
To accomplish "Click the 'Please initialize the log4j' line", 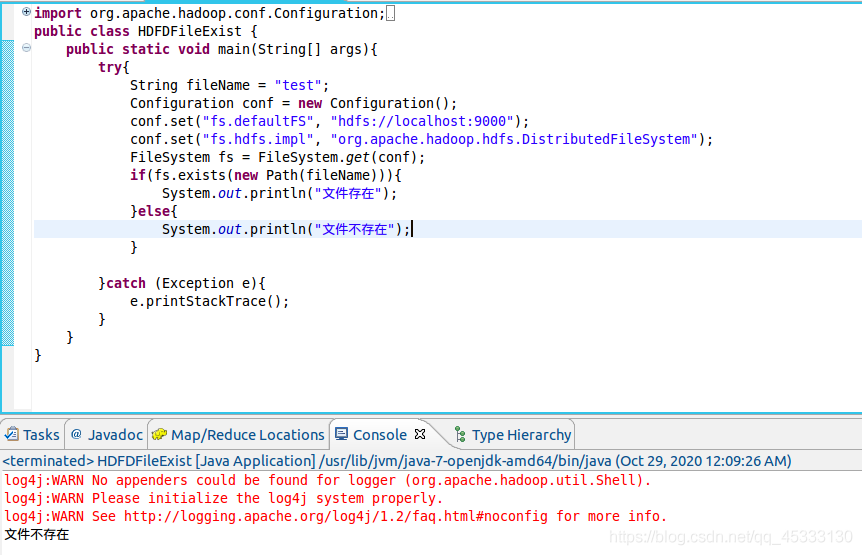I will tap(223, 498).
